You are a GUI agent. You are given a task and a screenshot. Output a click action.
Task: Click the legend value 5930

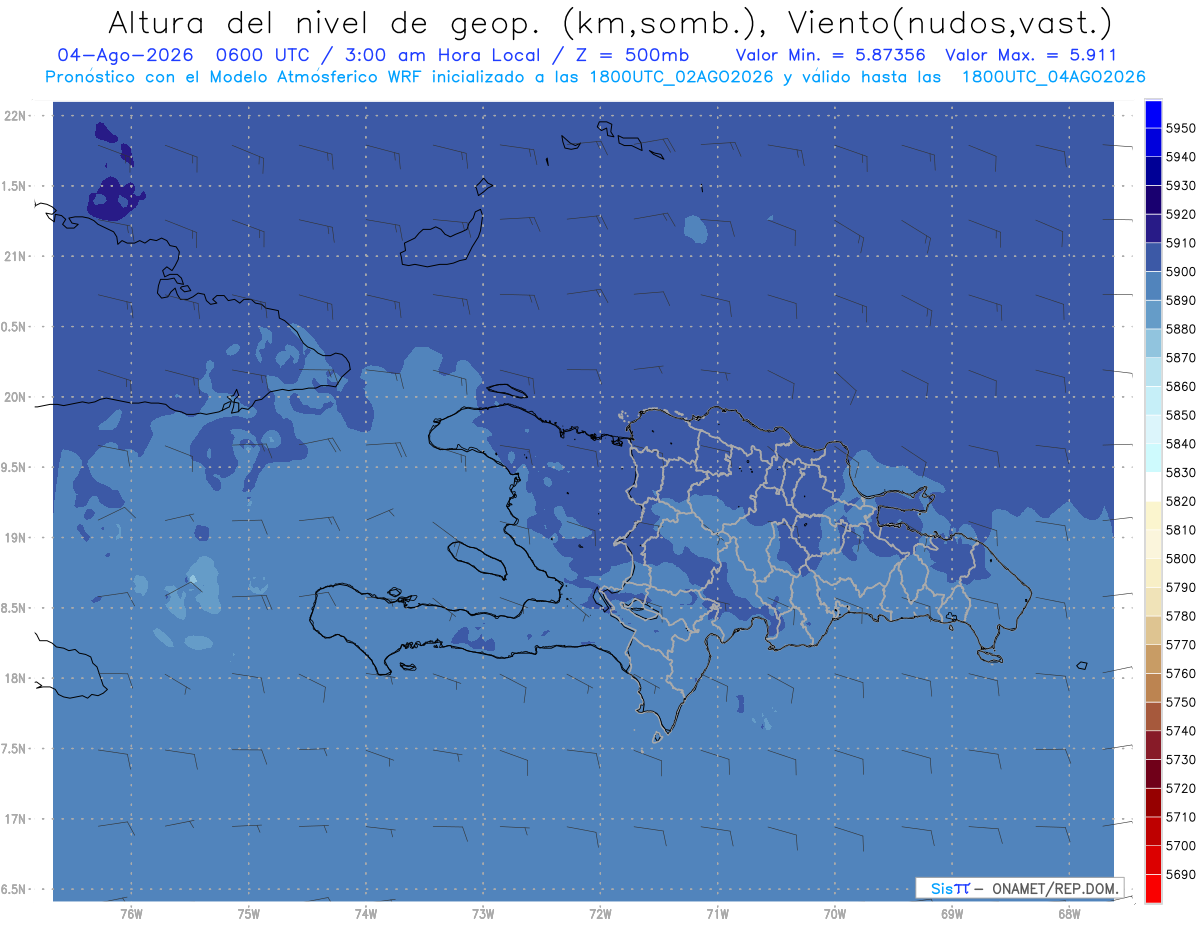point(1180,186)
